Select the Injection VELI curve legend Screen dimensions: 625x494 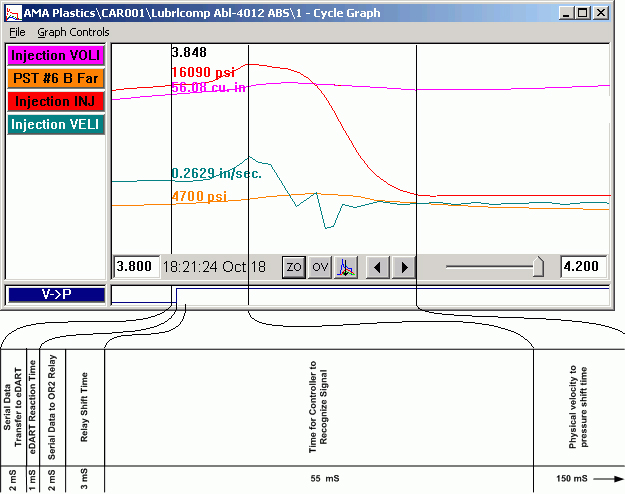click(x=56, y=124)
